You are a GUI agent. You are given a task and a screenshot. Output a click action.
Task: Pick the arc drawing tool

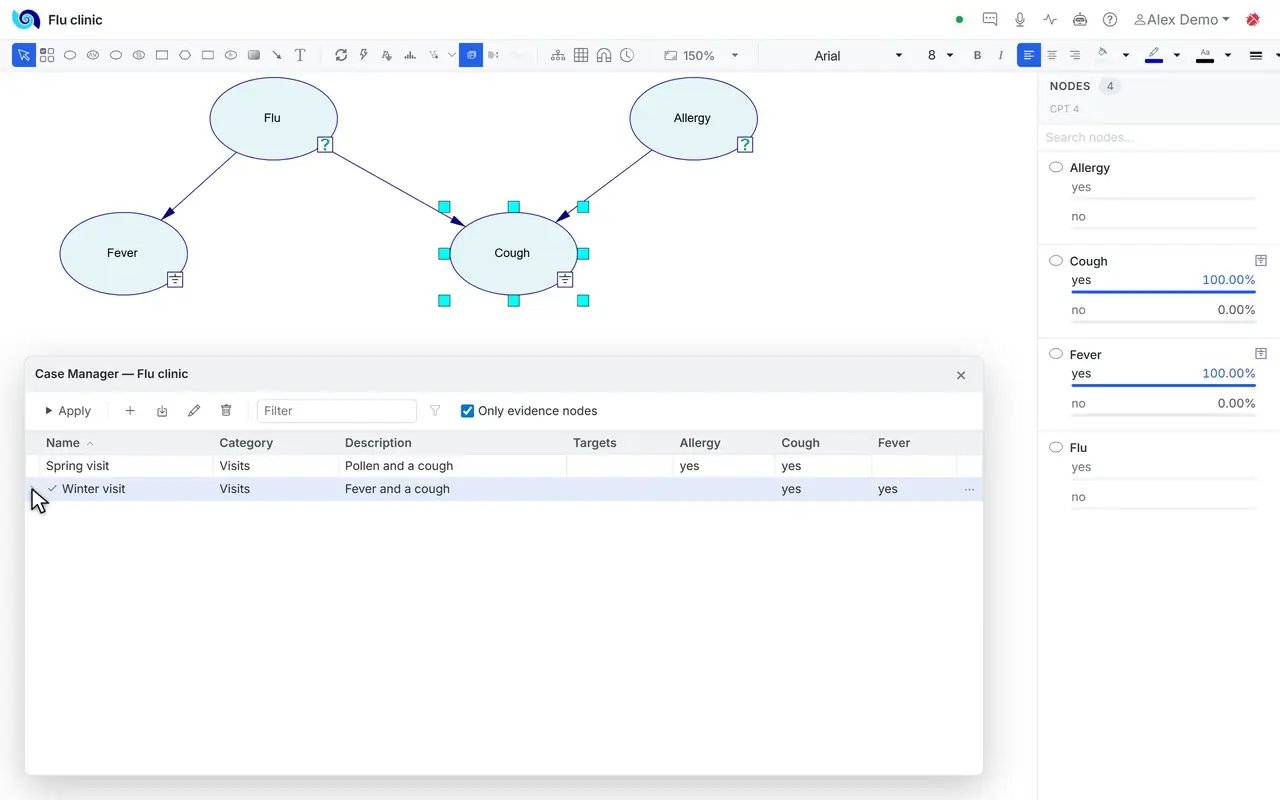(x=277, y=56)
